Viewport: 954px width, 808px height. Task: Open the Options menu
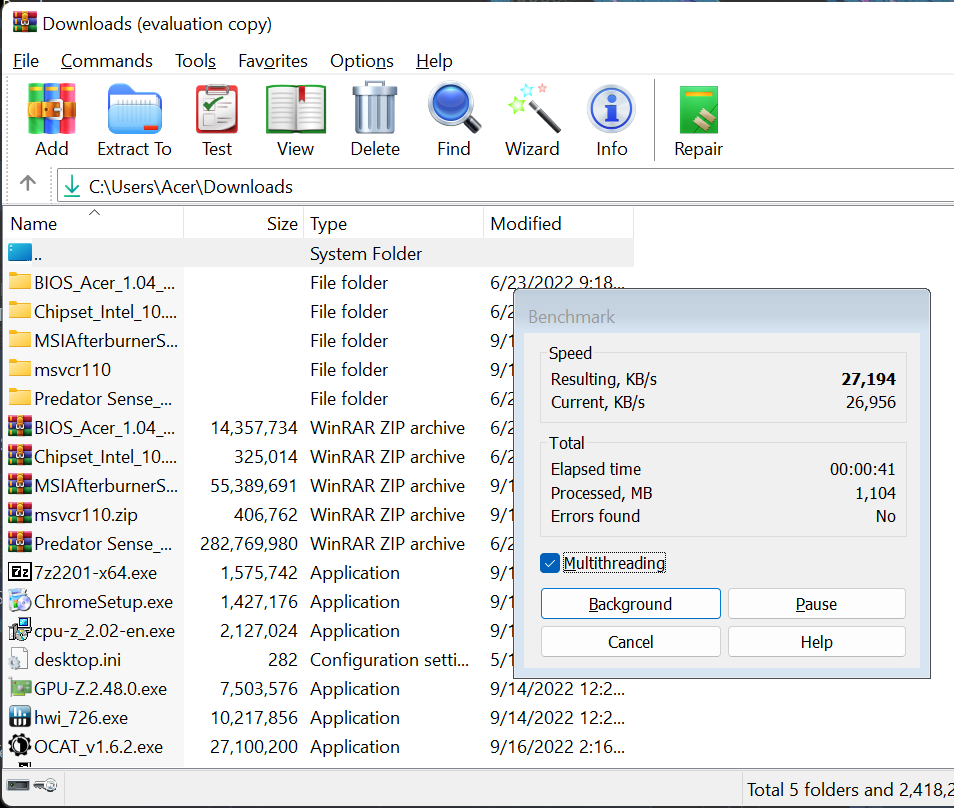click(x=362, y=61)
